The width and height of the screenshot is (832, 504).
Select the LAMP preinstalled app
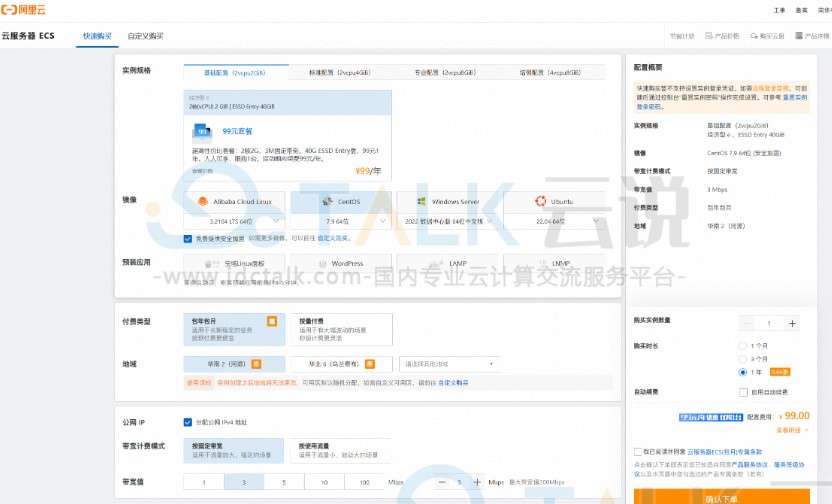(448, 264)
